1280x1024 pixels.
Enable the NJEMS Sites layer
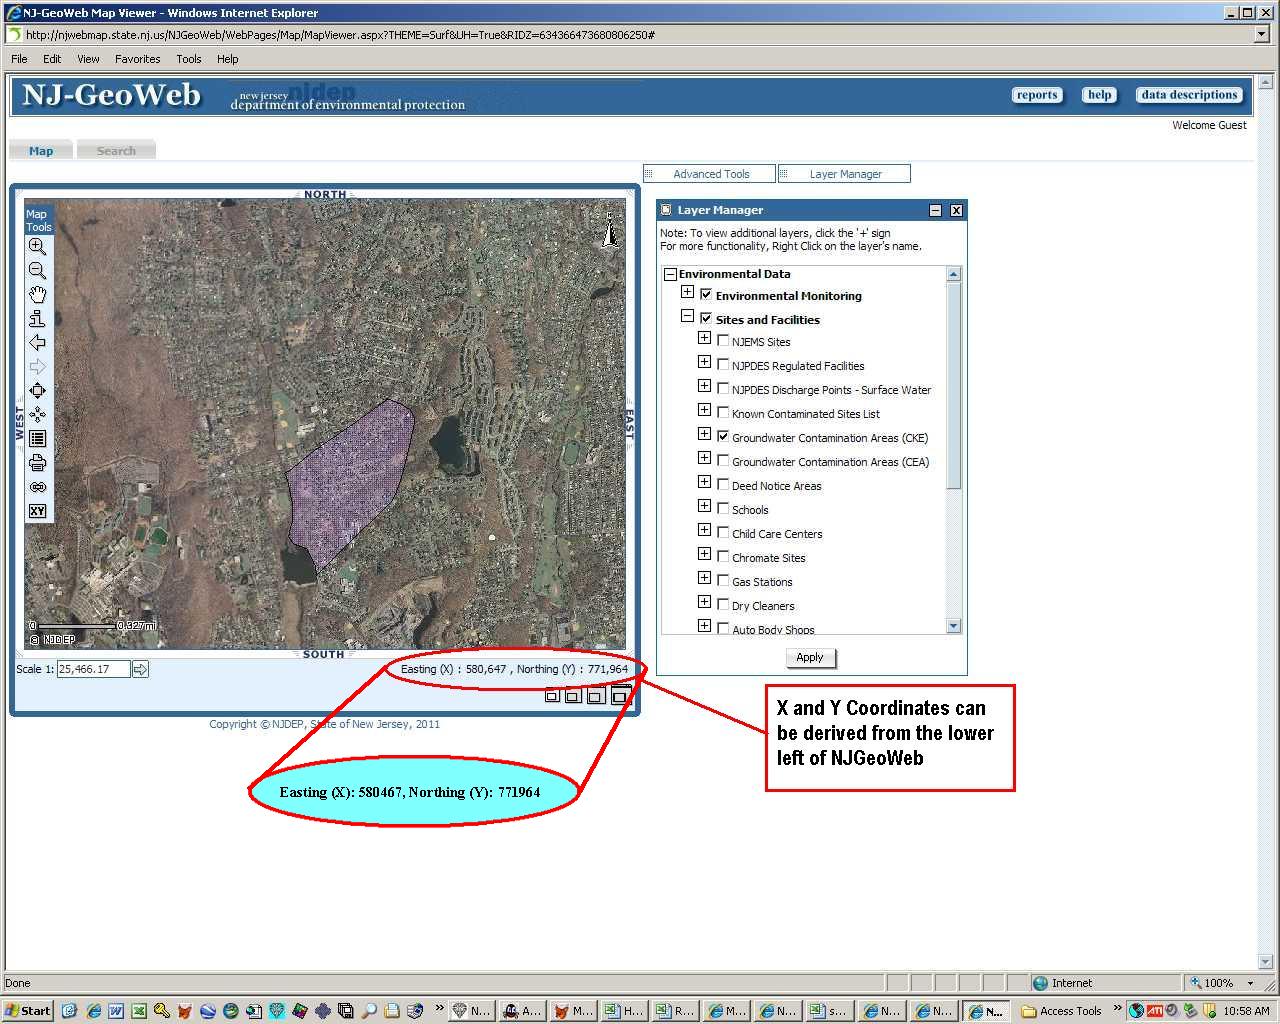723,341
